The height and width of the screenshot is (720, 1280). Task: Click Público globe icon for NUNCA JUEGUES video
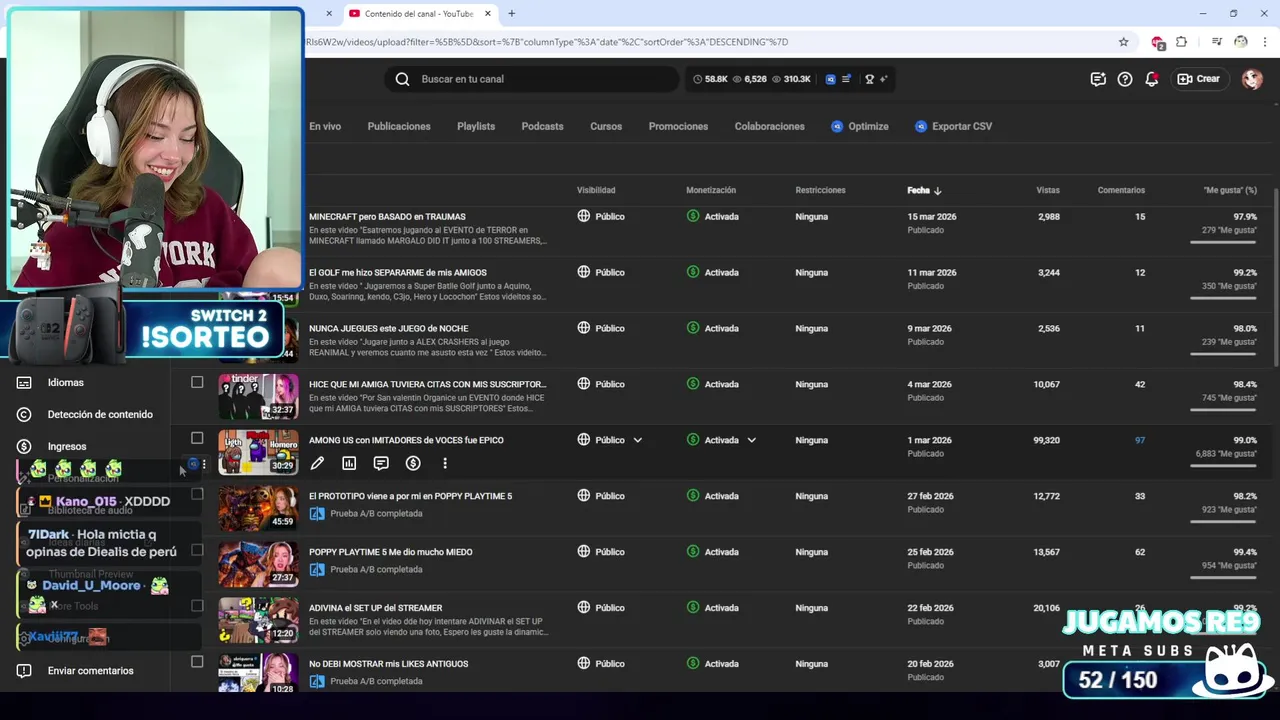[584, 328]
